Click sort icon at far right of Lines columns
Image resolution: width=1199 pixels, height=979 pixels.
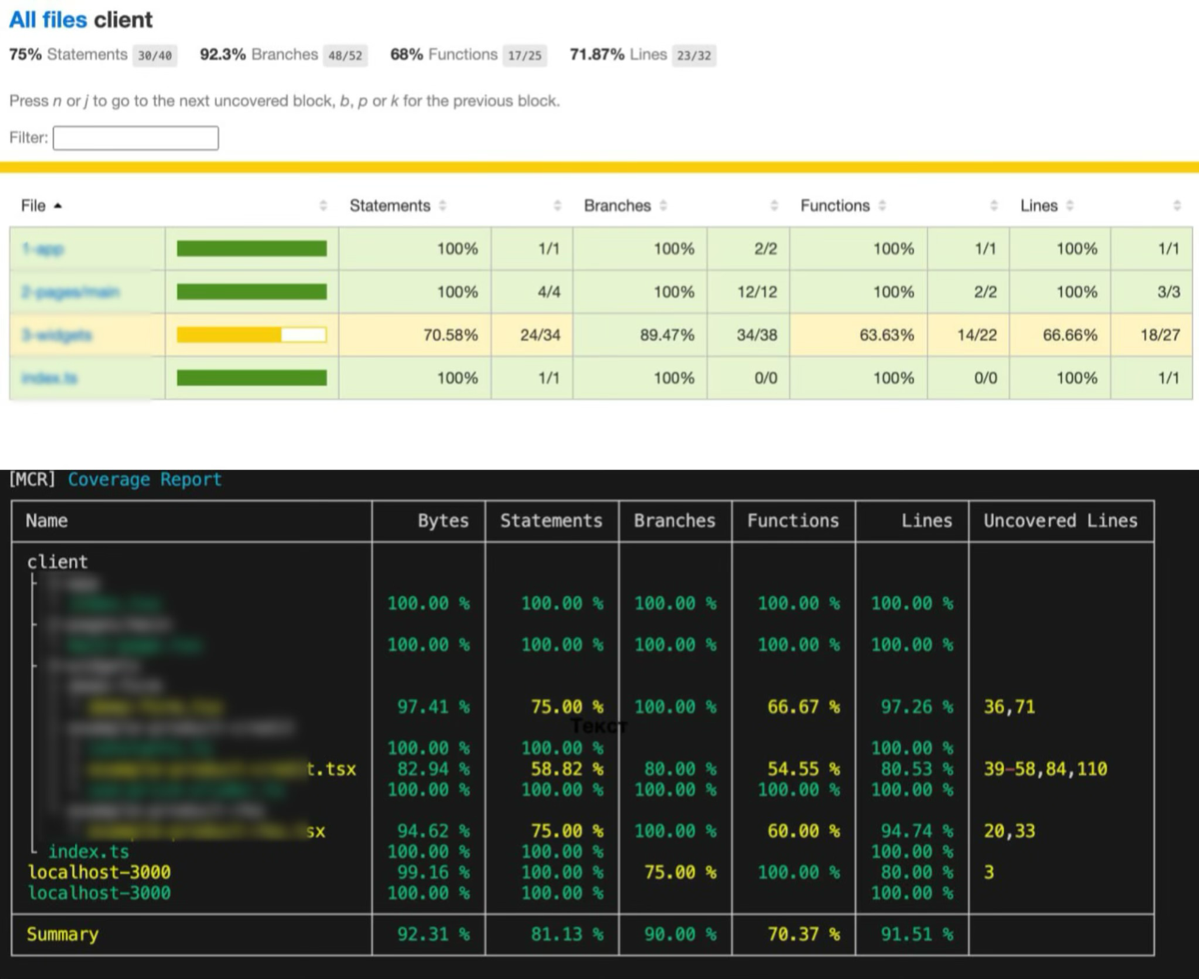[x=1177, y=206]
